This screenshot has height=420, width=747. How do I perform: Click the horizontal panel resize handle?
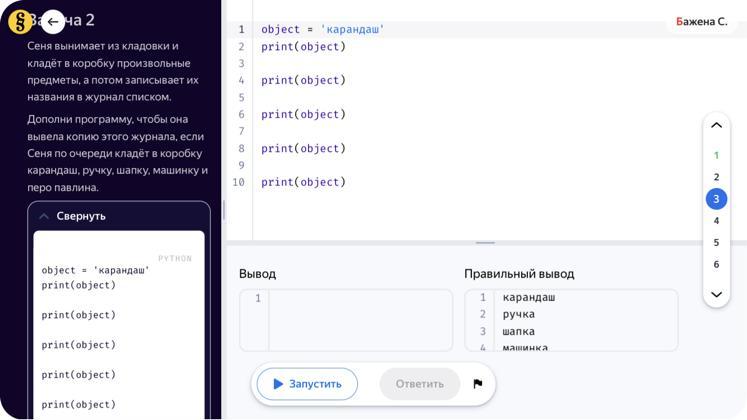tap(485, 242)
